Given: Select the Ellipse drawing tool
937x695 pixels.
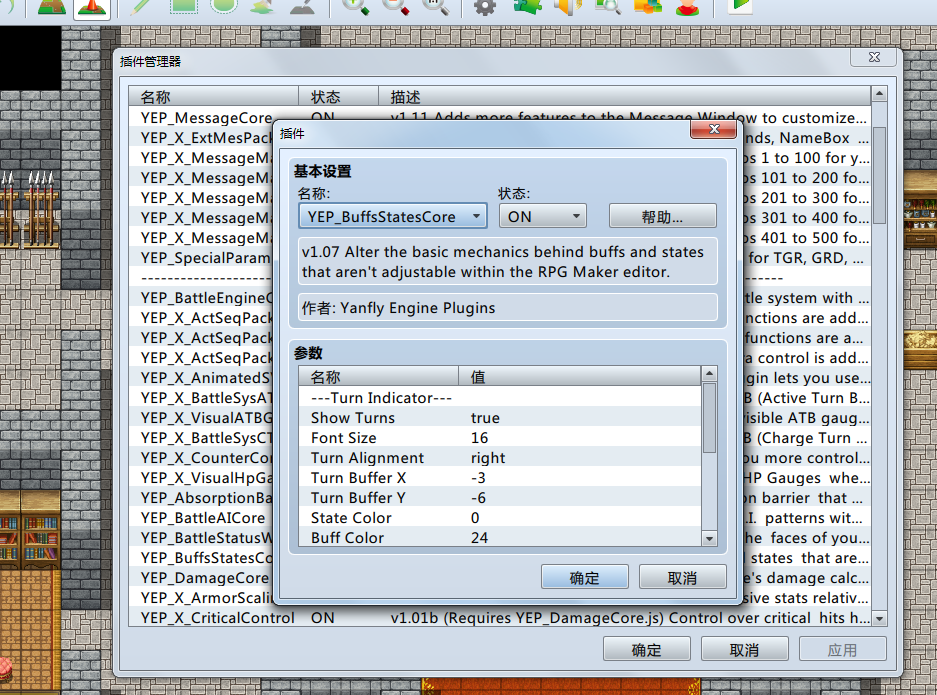Looking at the screenshot, I should (x=223, y=7).
